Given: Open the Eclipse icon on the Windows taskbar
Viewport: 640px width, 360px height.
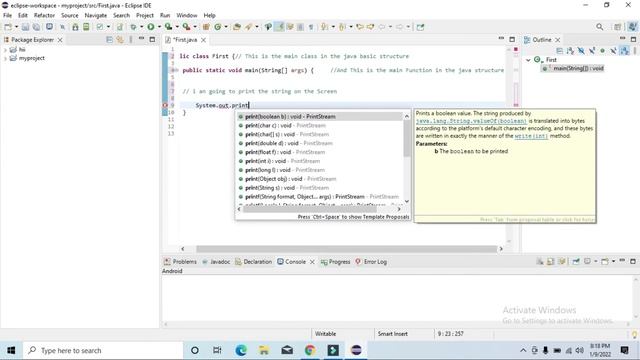Looking at the screenshot, I should (x=356, y=350).
